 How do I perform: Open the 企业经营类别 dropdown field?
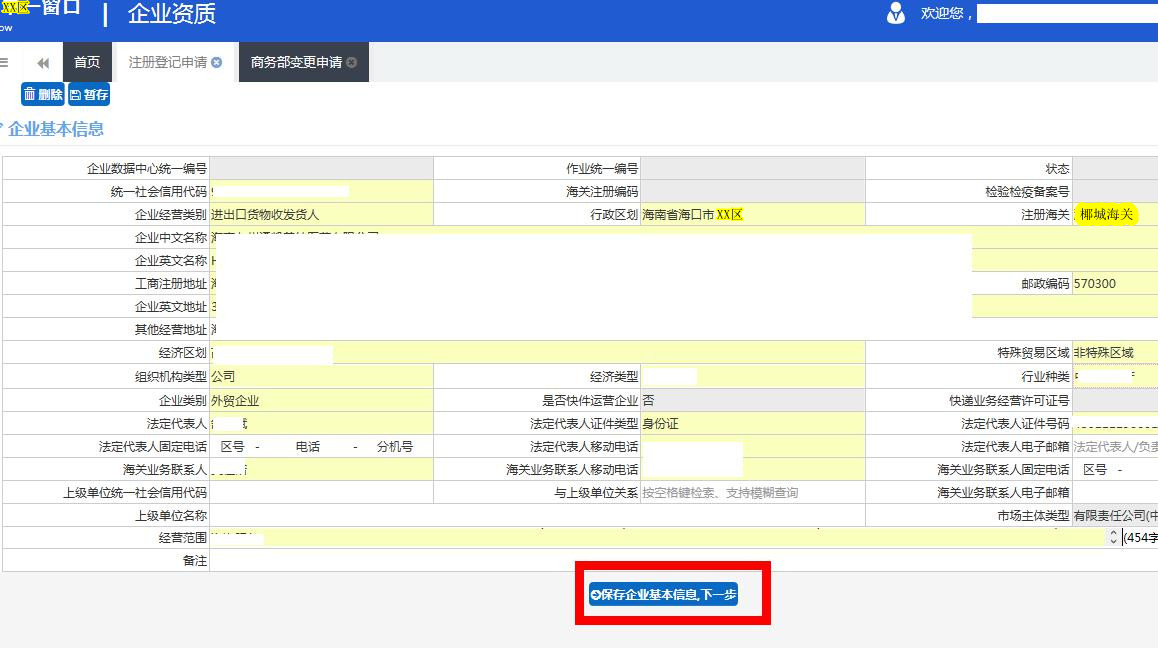321,214
